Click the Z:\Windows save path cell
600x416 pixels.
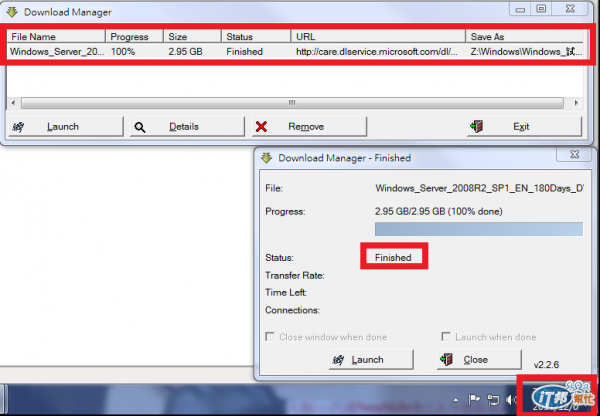point(526,52)
